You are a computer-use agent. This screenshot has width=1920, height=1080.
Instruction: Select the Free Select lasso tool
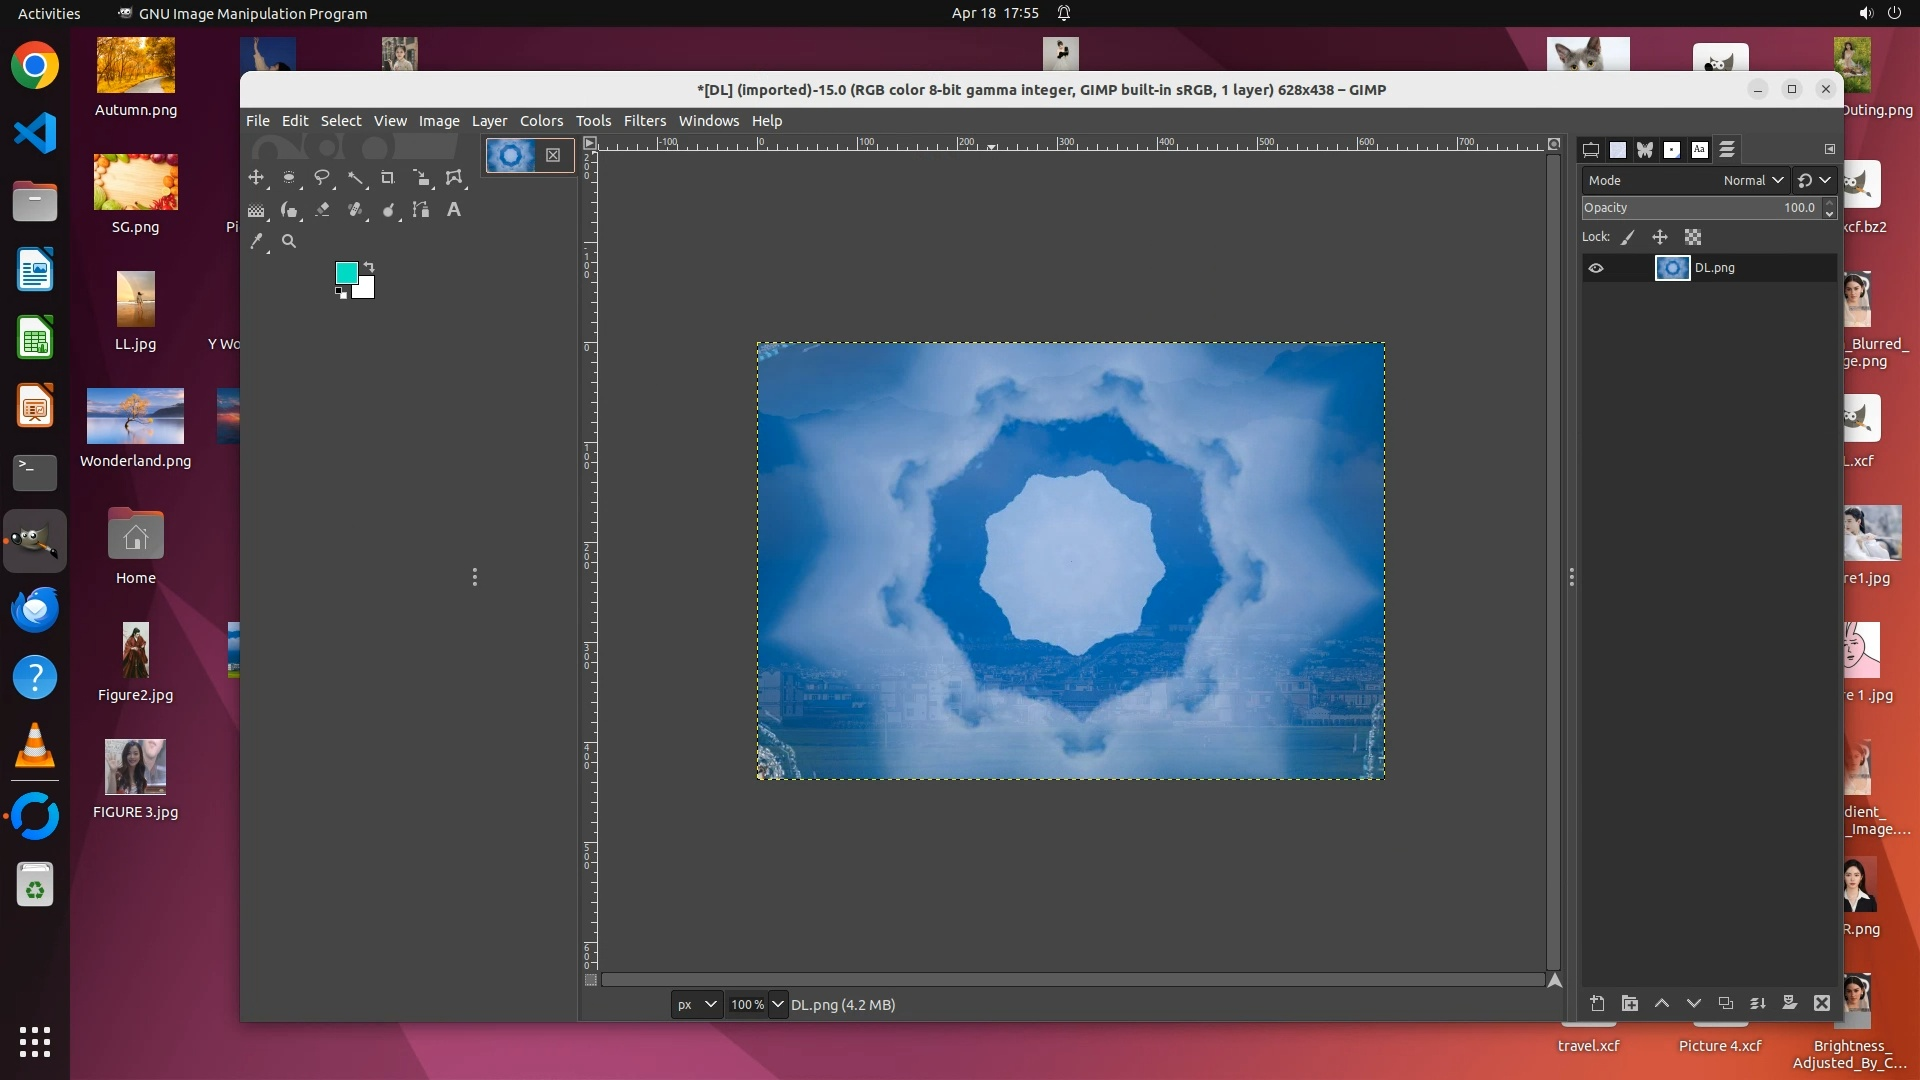coord(321,178)
